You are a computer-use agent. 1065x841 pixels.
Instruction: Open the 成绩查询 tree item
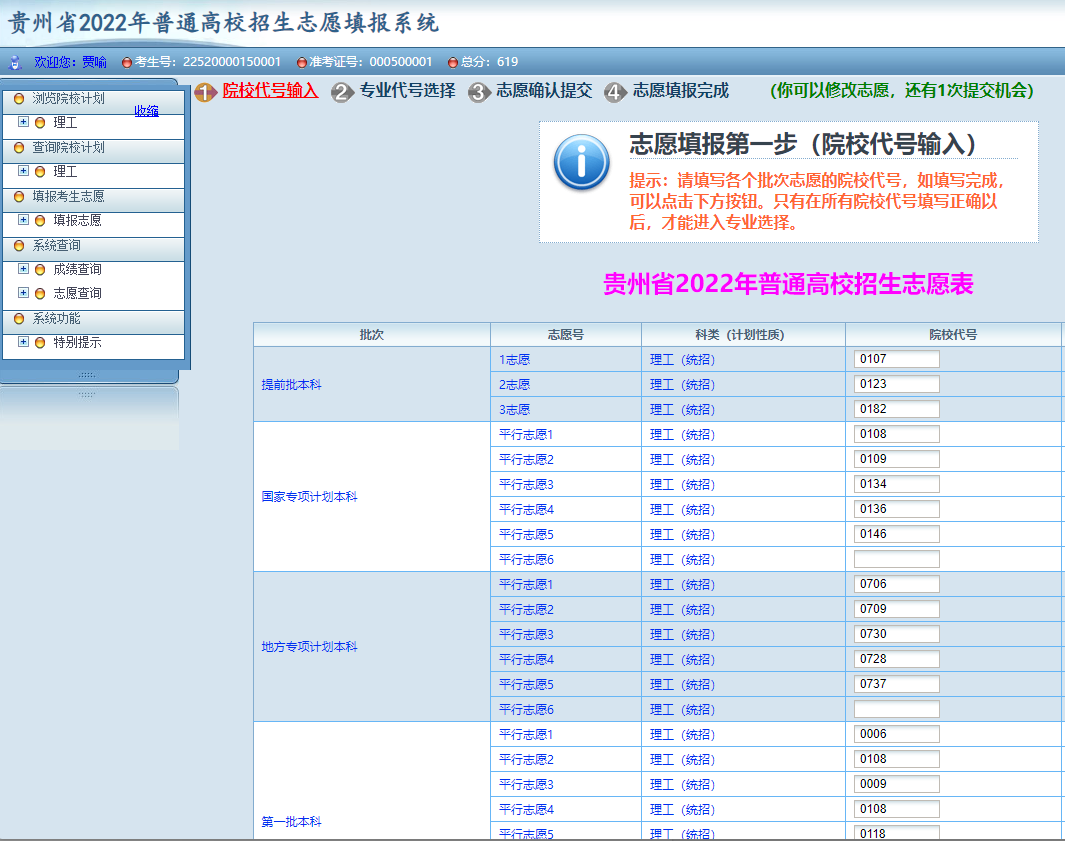77,269
